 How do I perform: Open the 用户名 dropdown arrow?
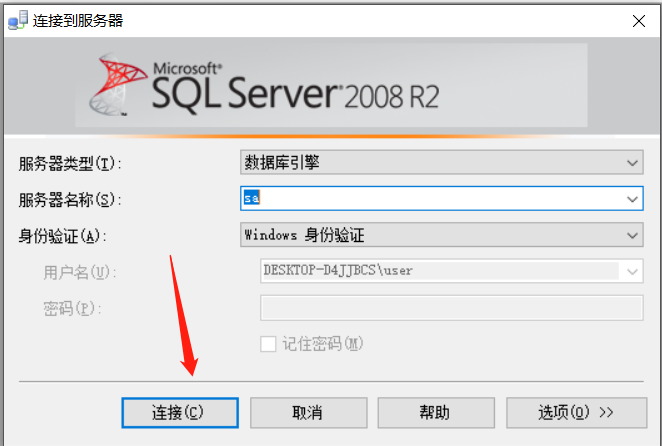(632, 272)
